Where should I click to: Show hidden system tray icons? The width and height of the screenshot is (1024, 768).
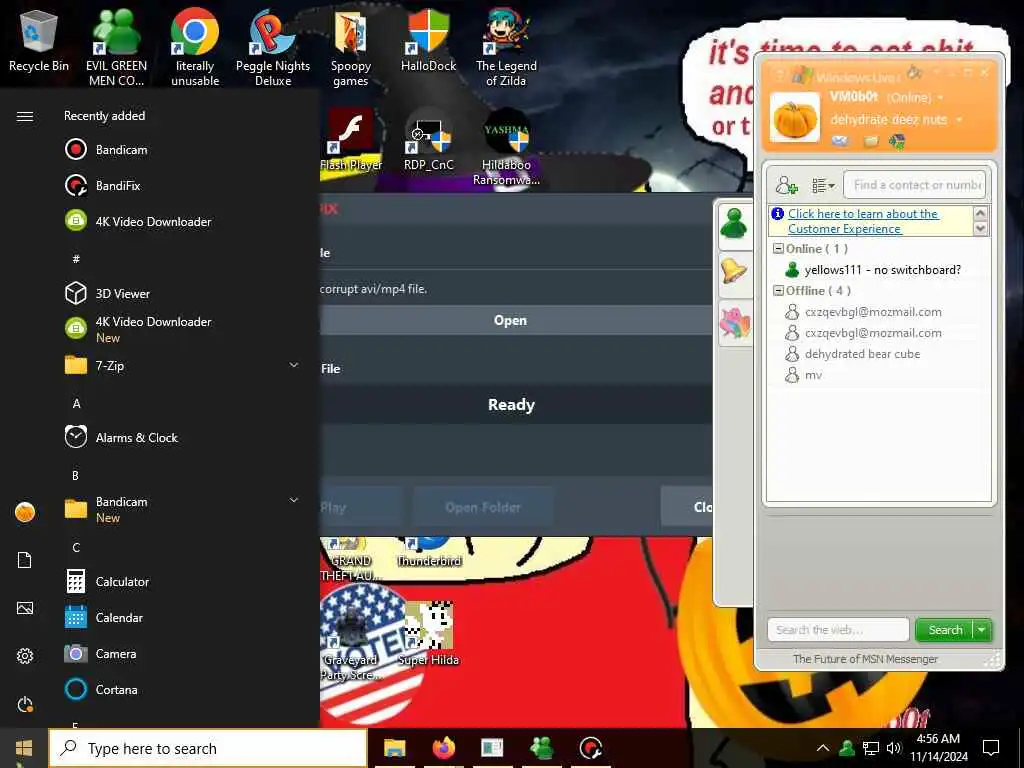point(823,748)
